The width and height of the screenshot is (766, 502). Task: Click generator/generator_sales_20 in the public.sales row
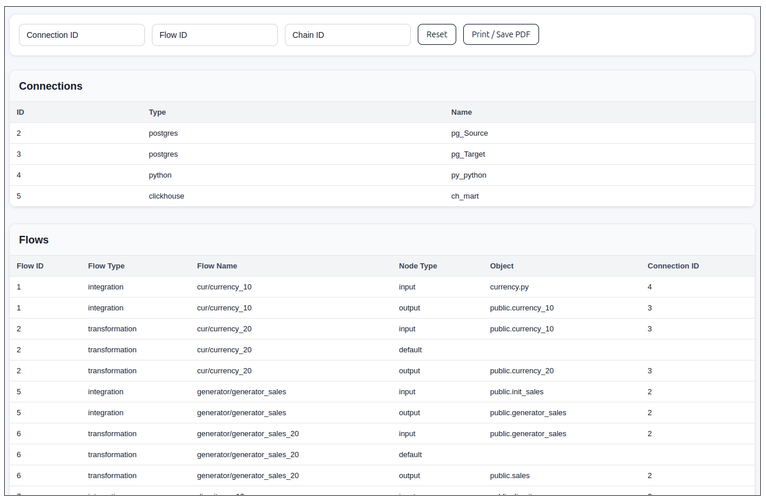point(248,476)
